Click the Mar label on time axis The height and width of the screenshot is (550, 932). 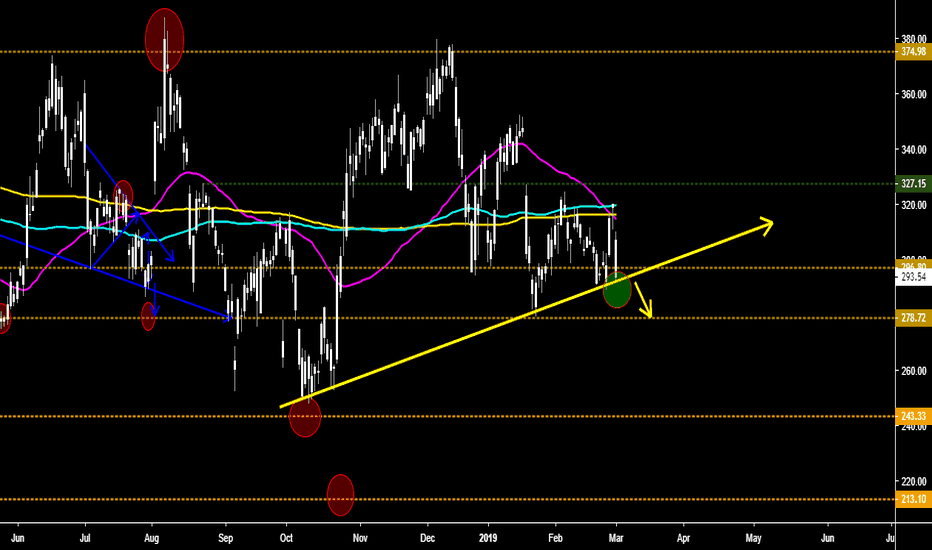pyautogui.click(x=616, y=538)
